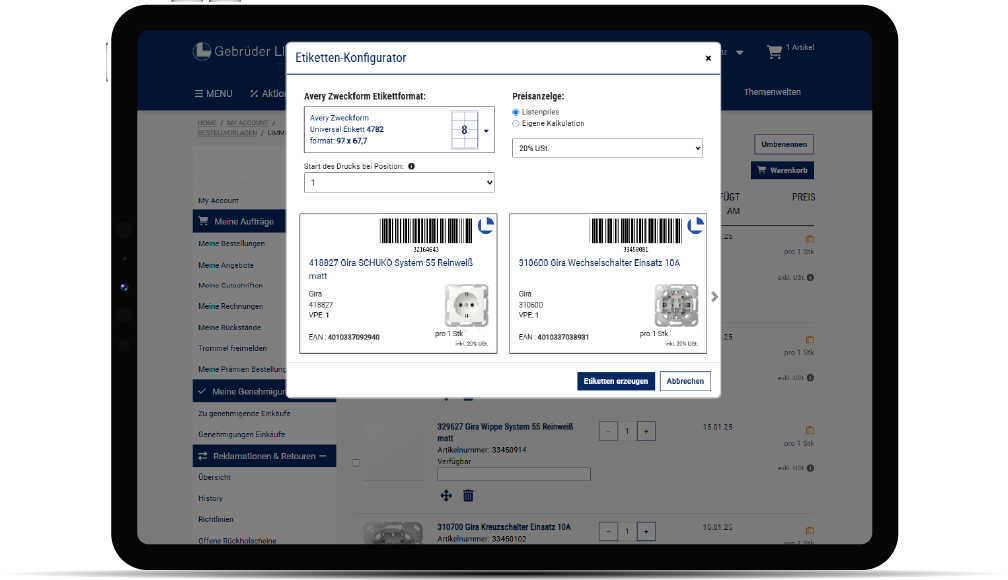Open Themenwelten in the navigation bar
This screenshot has height=580, width=1008.
771,92
